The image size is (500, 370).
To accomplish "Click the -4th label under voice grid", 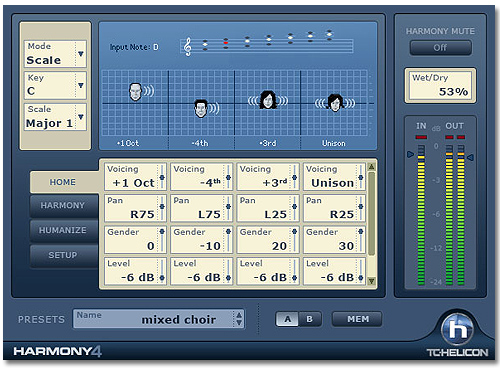I will point(200,143).
